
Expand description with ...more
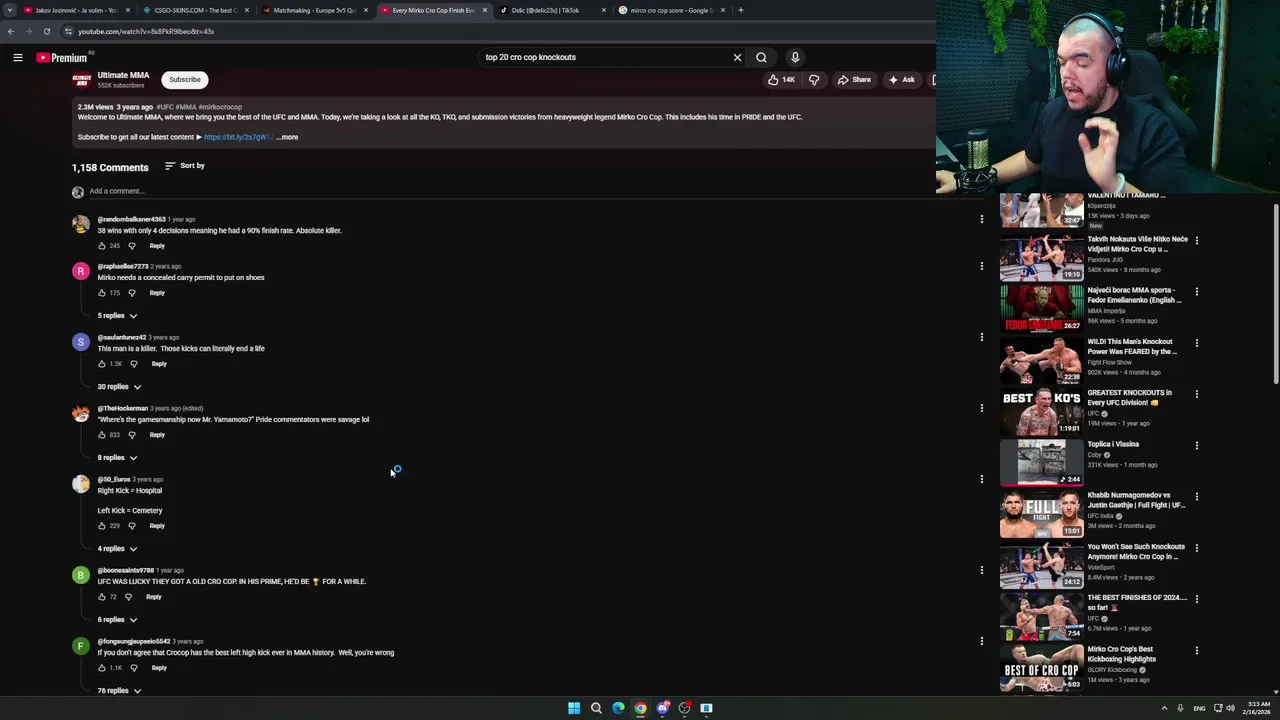pyautogui.click(x=287, y=137)
